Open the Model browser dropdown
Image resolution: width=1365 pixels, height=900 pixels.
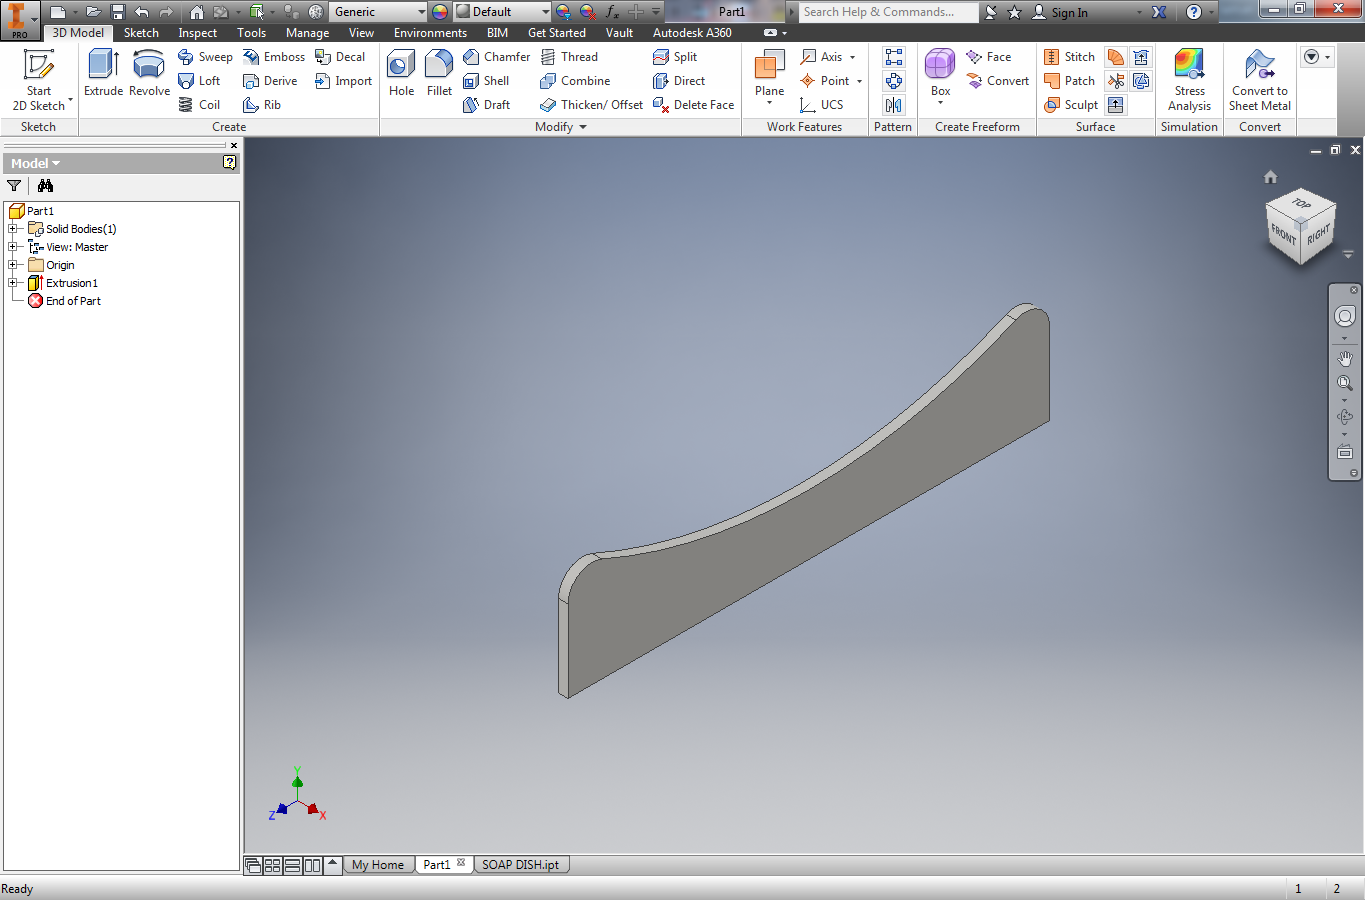[35, 163]
